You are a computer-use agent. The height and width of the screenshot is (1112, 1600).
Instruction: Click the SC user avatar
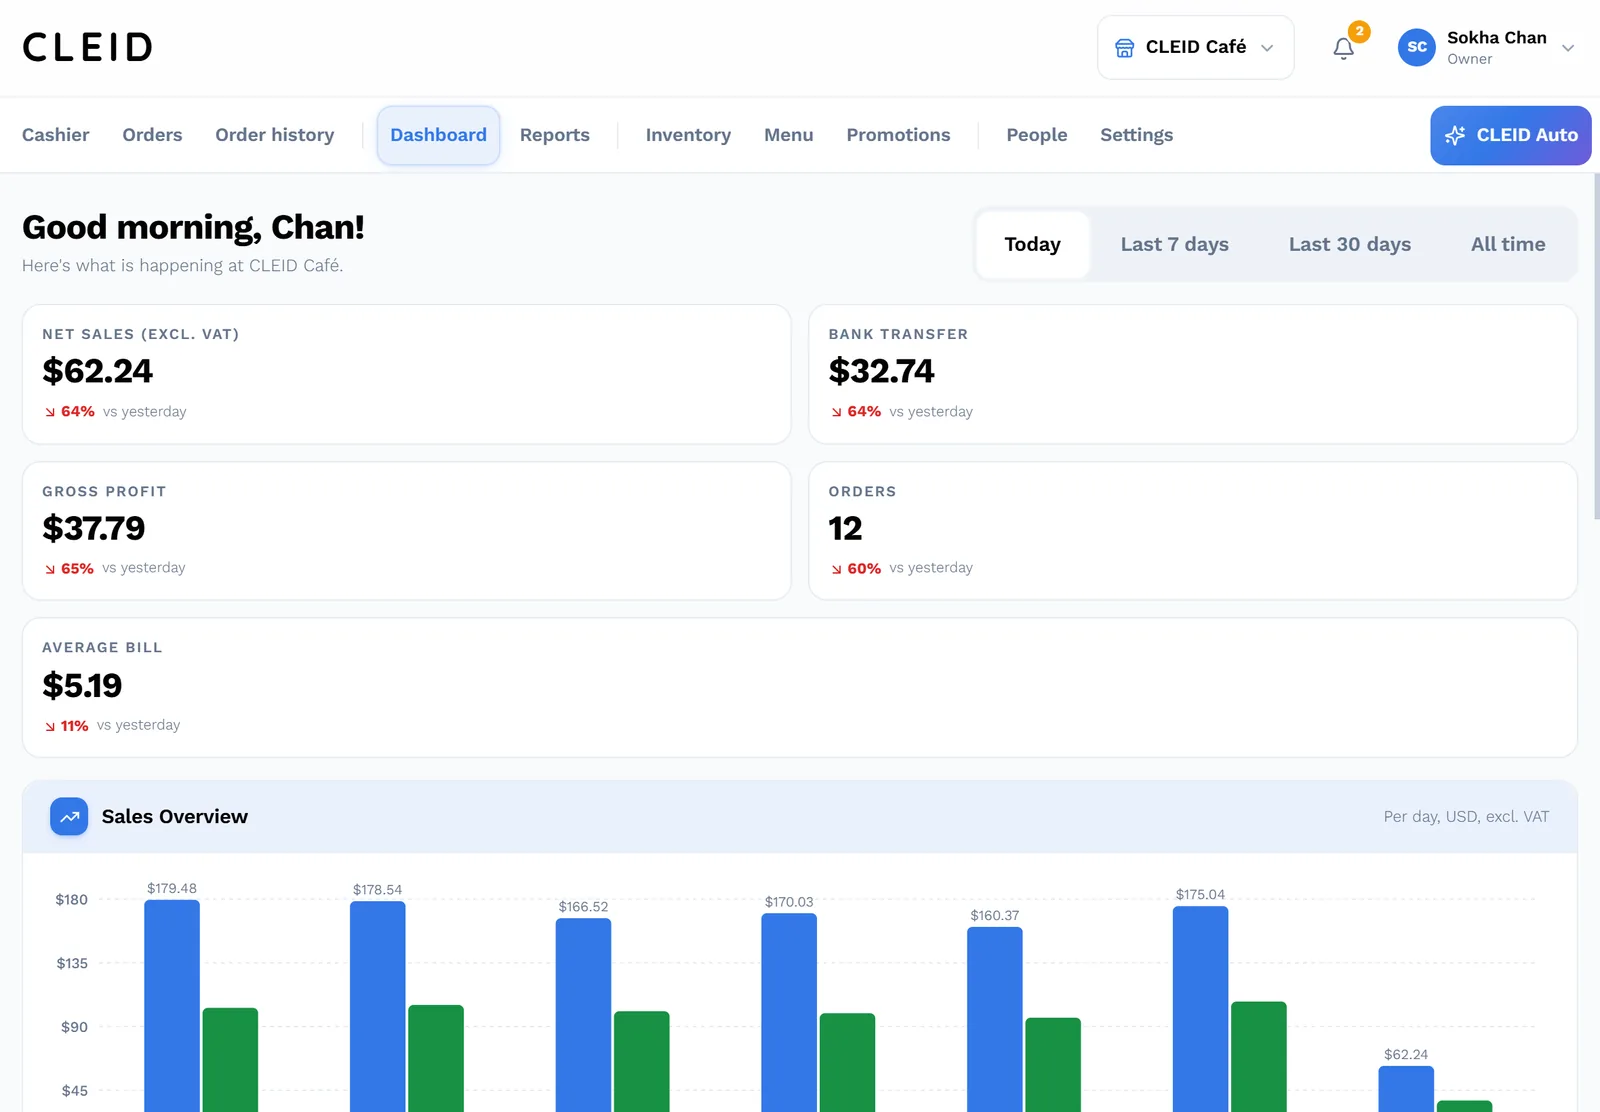(1416, 47)
